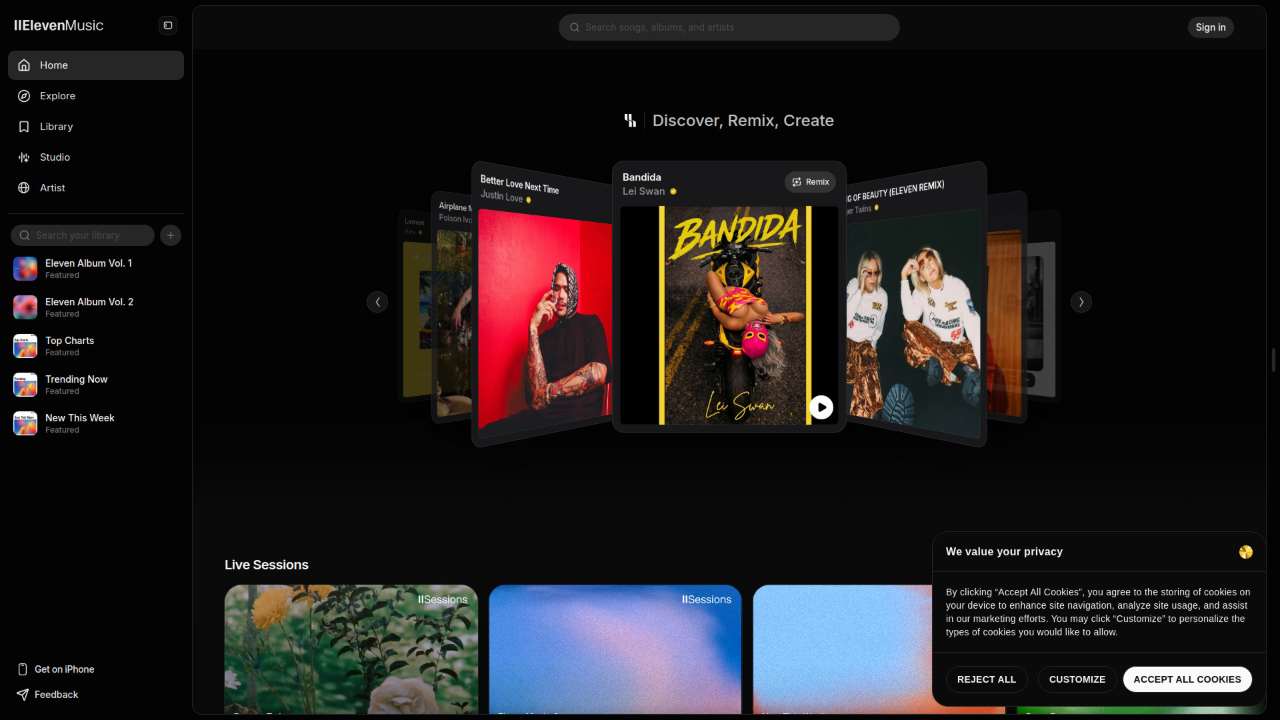1280x720 pixels.
Task: Go to previous carousel card
Action: 377,301
